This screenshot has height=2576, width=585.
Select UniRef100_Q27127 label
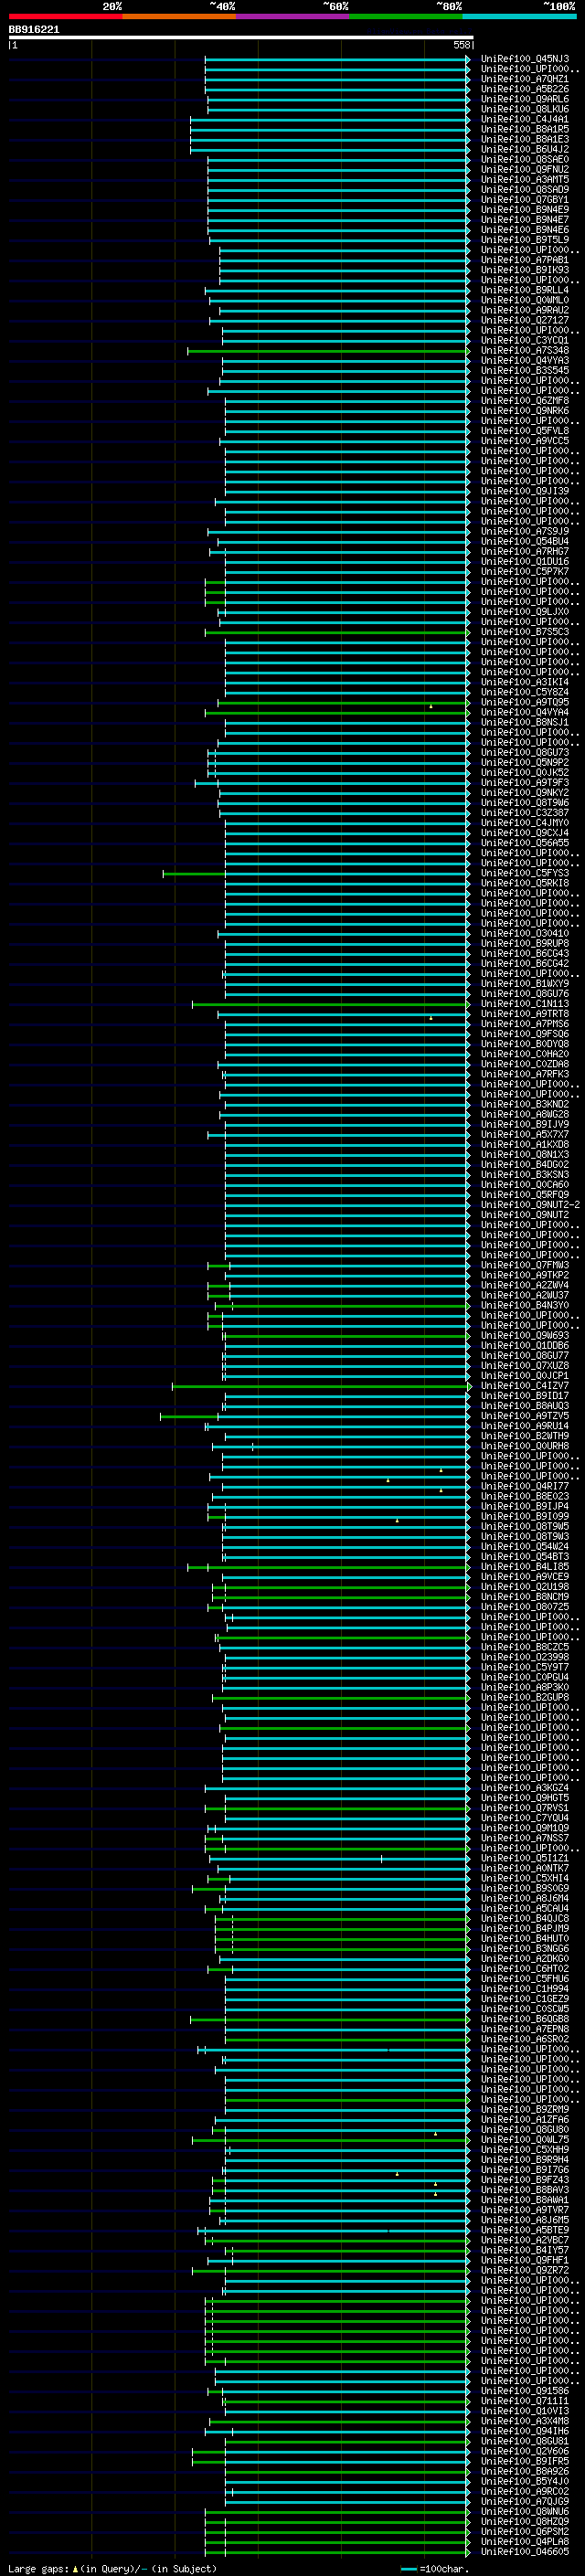525,320
